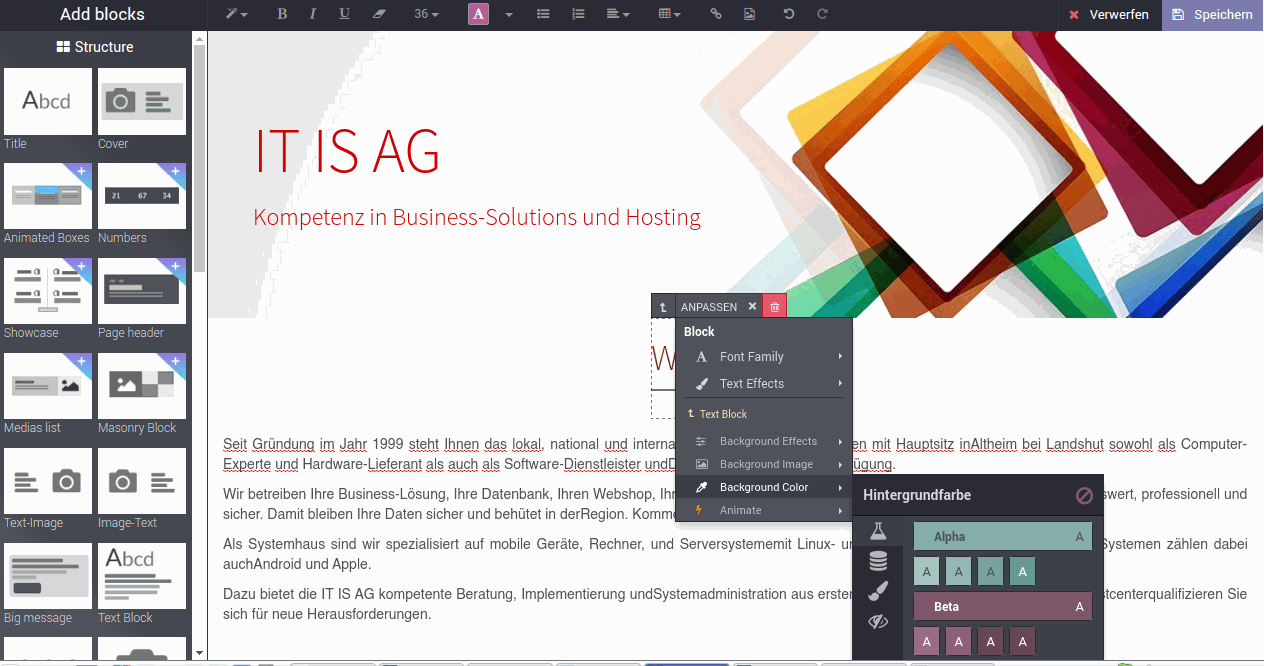Click the eraser remove-format icon

click(378, 14)
